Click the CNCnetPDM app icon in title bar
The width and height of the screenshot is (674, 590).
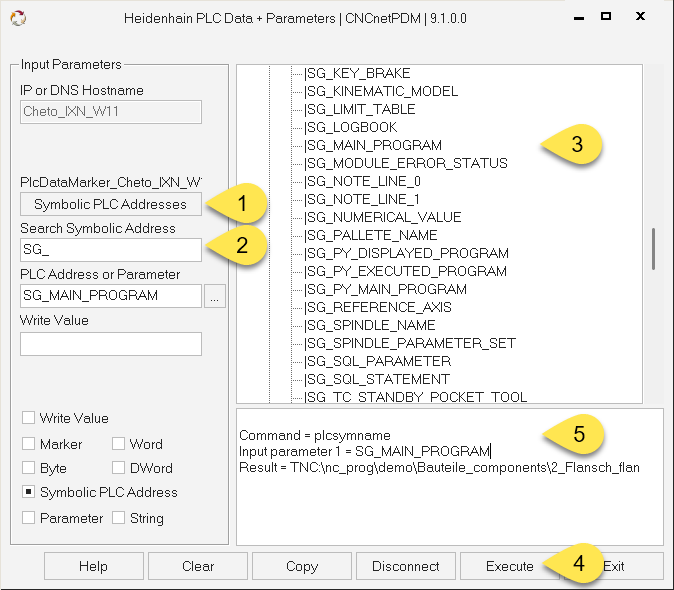[18, 18]
